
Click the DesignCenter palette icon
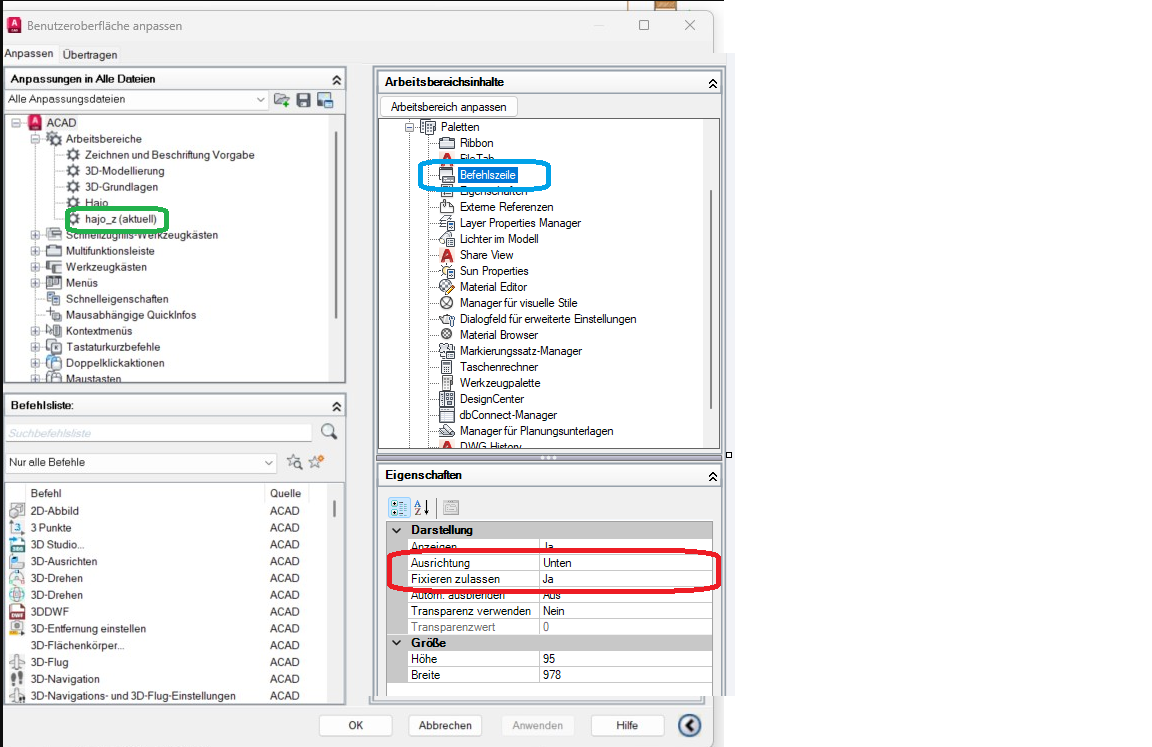447,399
